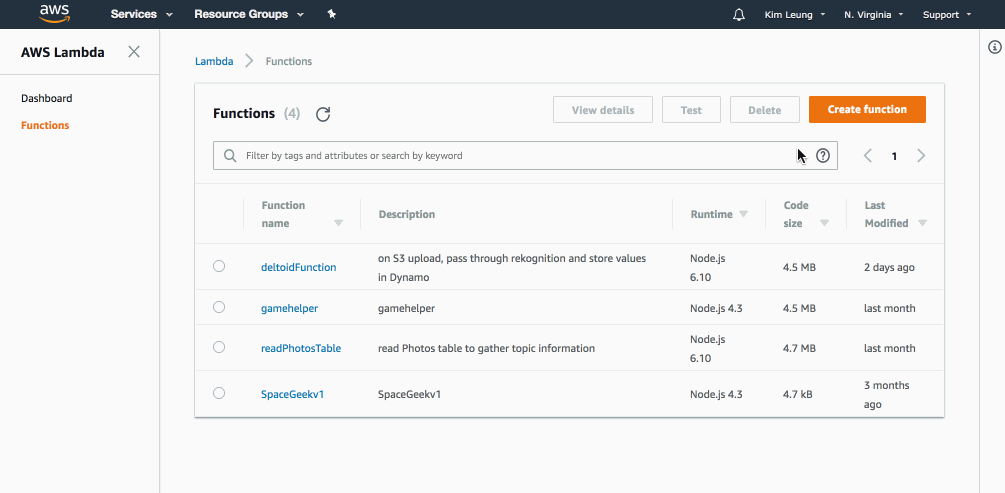Click readPhotosTable's '4.7 MB' size cell

pos(799,349)
